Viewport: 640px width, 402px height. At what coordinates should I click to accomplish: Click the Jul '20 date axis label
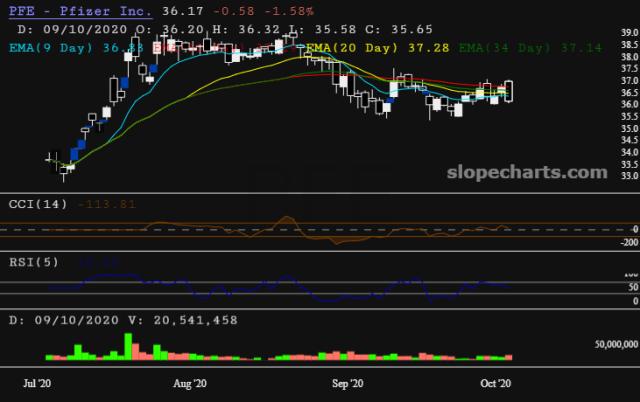pyautogui.click(x=38, y=383)
